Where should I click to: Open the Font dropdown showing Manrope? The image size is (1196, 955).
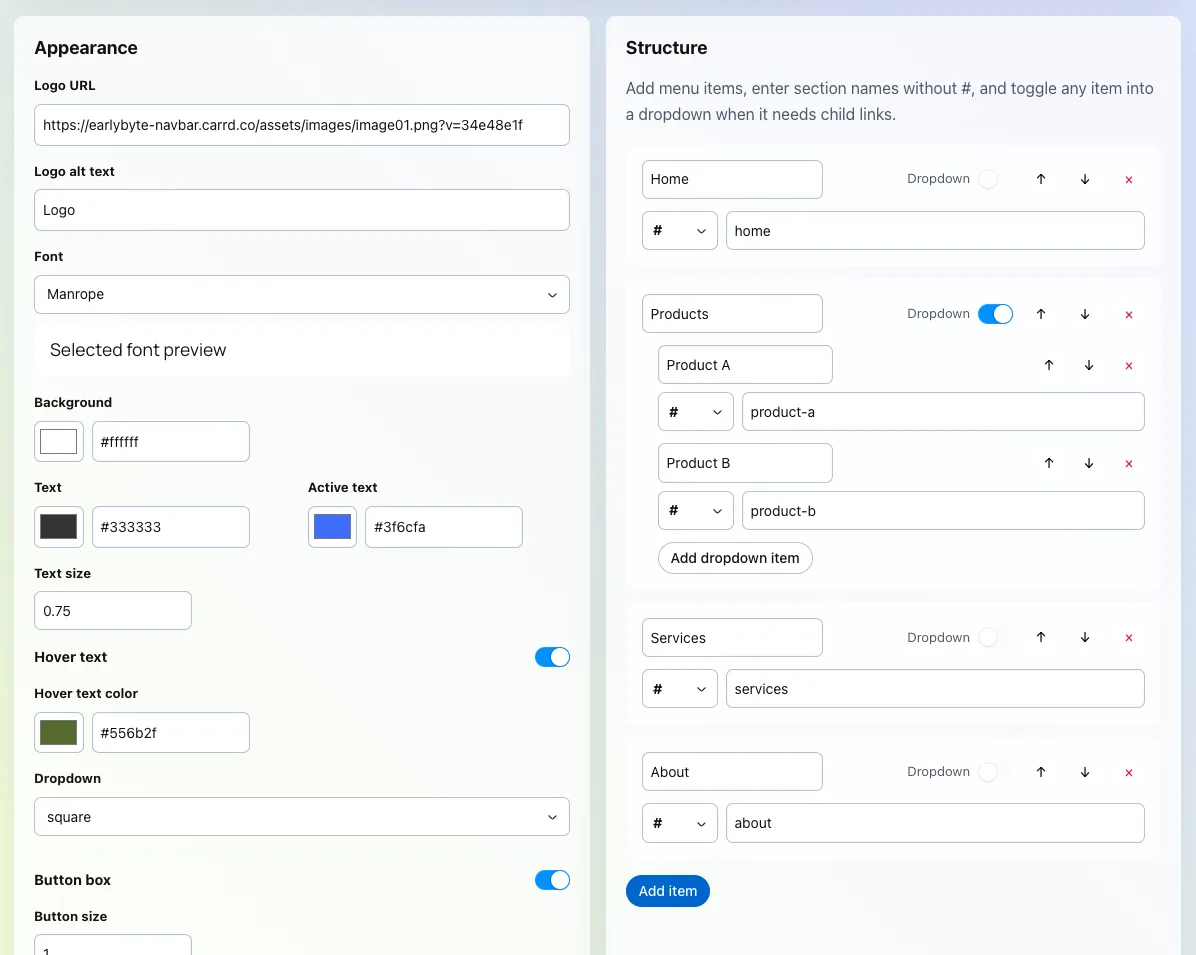coord(302,294)
